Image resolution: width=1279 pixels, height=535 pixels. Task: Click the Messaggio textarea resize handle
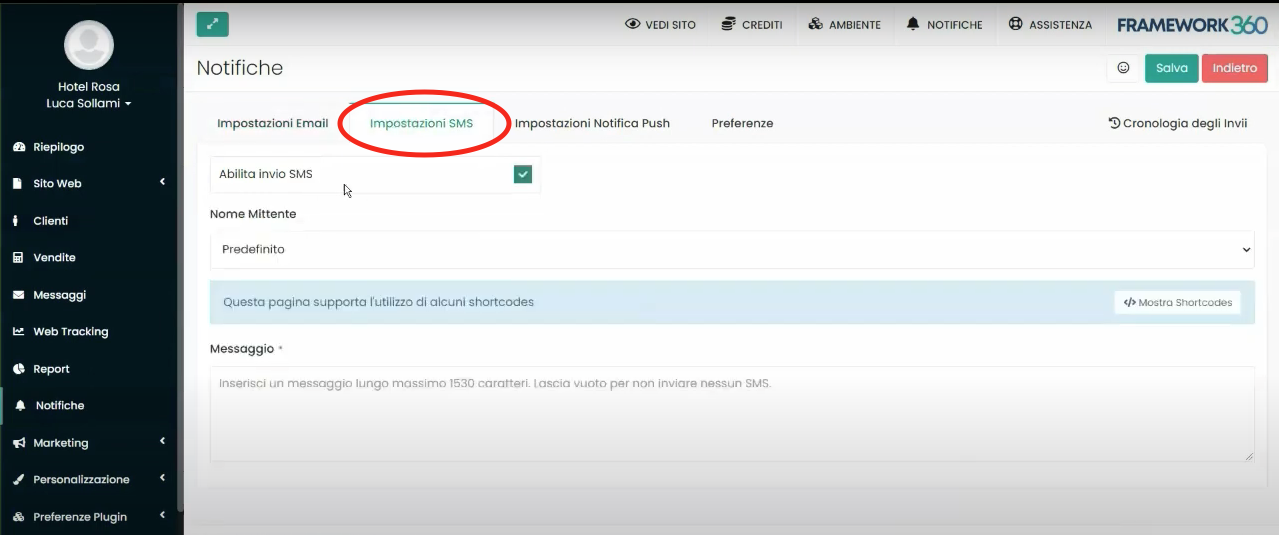1248,455
